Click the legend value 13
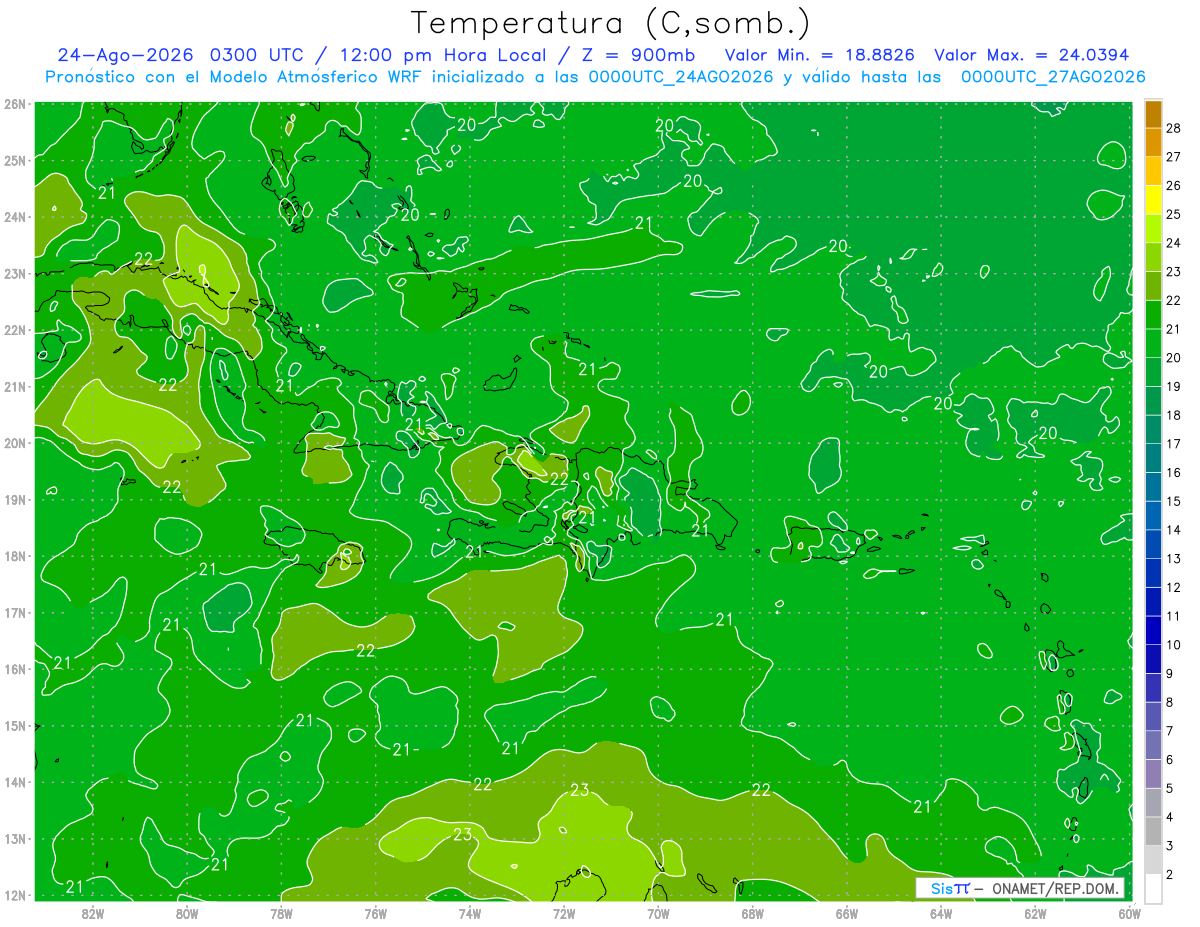The image size is (1200, 927). [1173, 558]
